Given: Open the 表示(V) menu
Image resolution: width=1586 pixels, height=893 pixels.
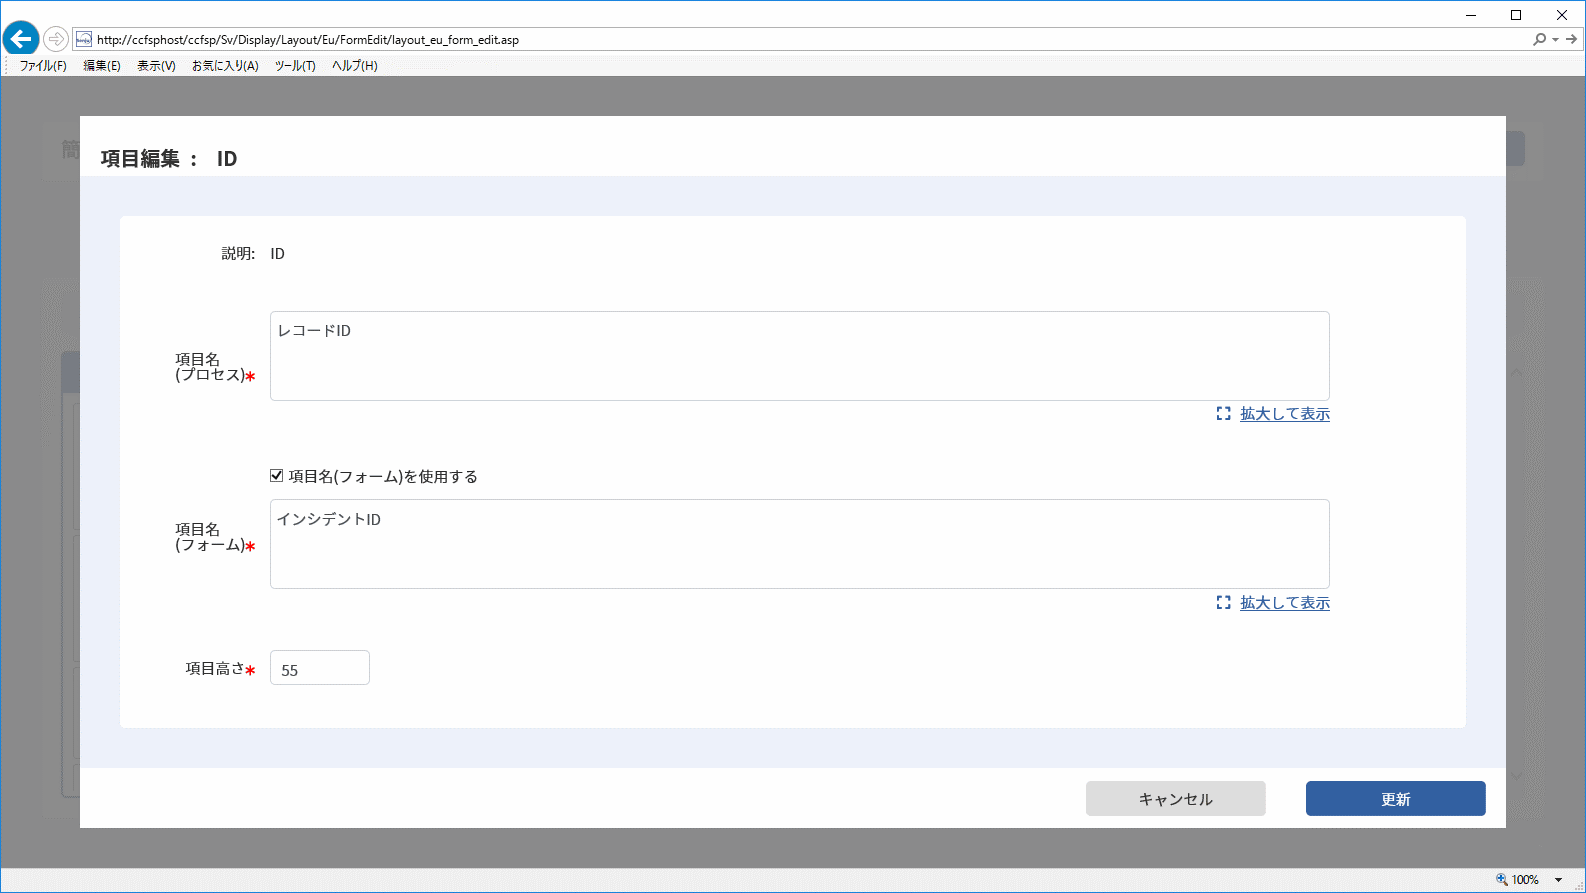Looking at the screenshot, I should (x=156, y=66).
